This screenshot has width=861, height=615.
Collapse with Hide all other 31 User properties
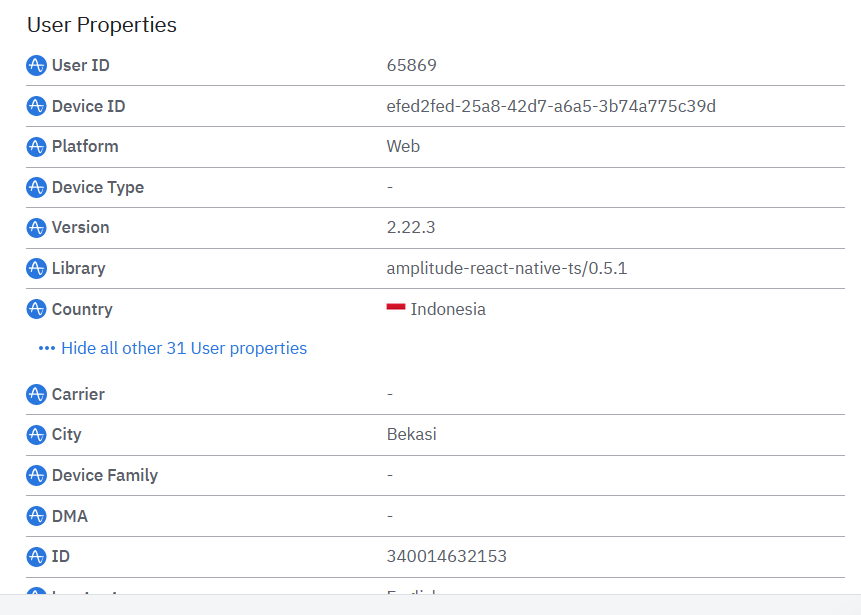coord(184,348)
